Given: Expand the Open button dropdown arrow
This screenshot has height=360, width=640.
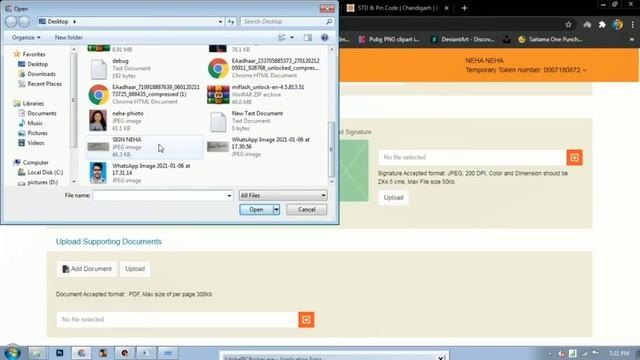Looking at the screenshot, I should (x=276, y=209).
